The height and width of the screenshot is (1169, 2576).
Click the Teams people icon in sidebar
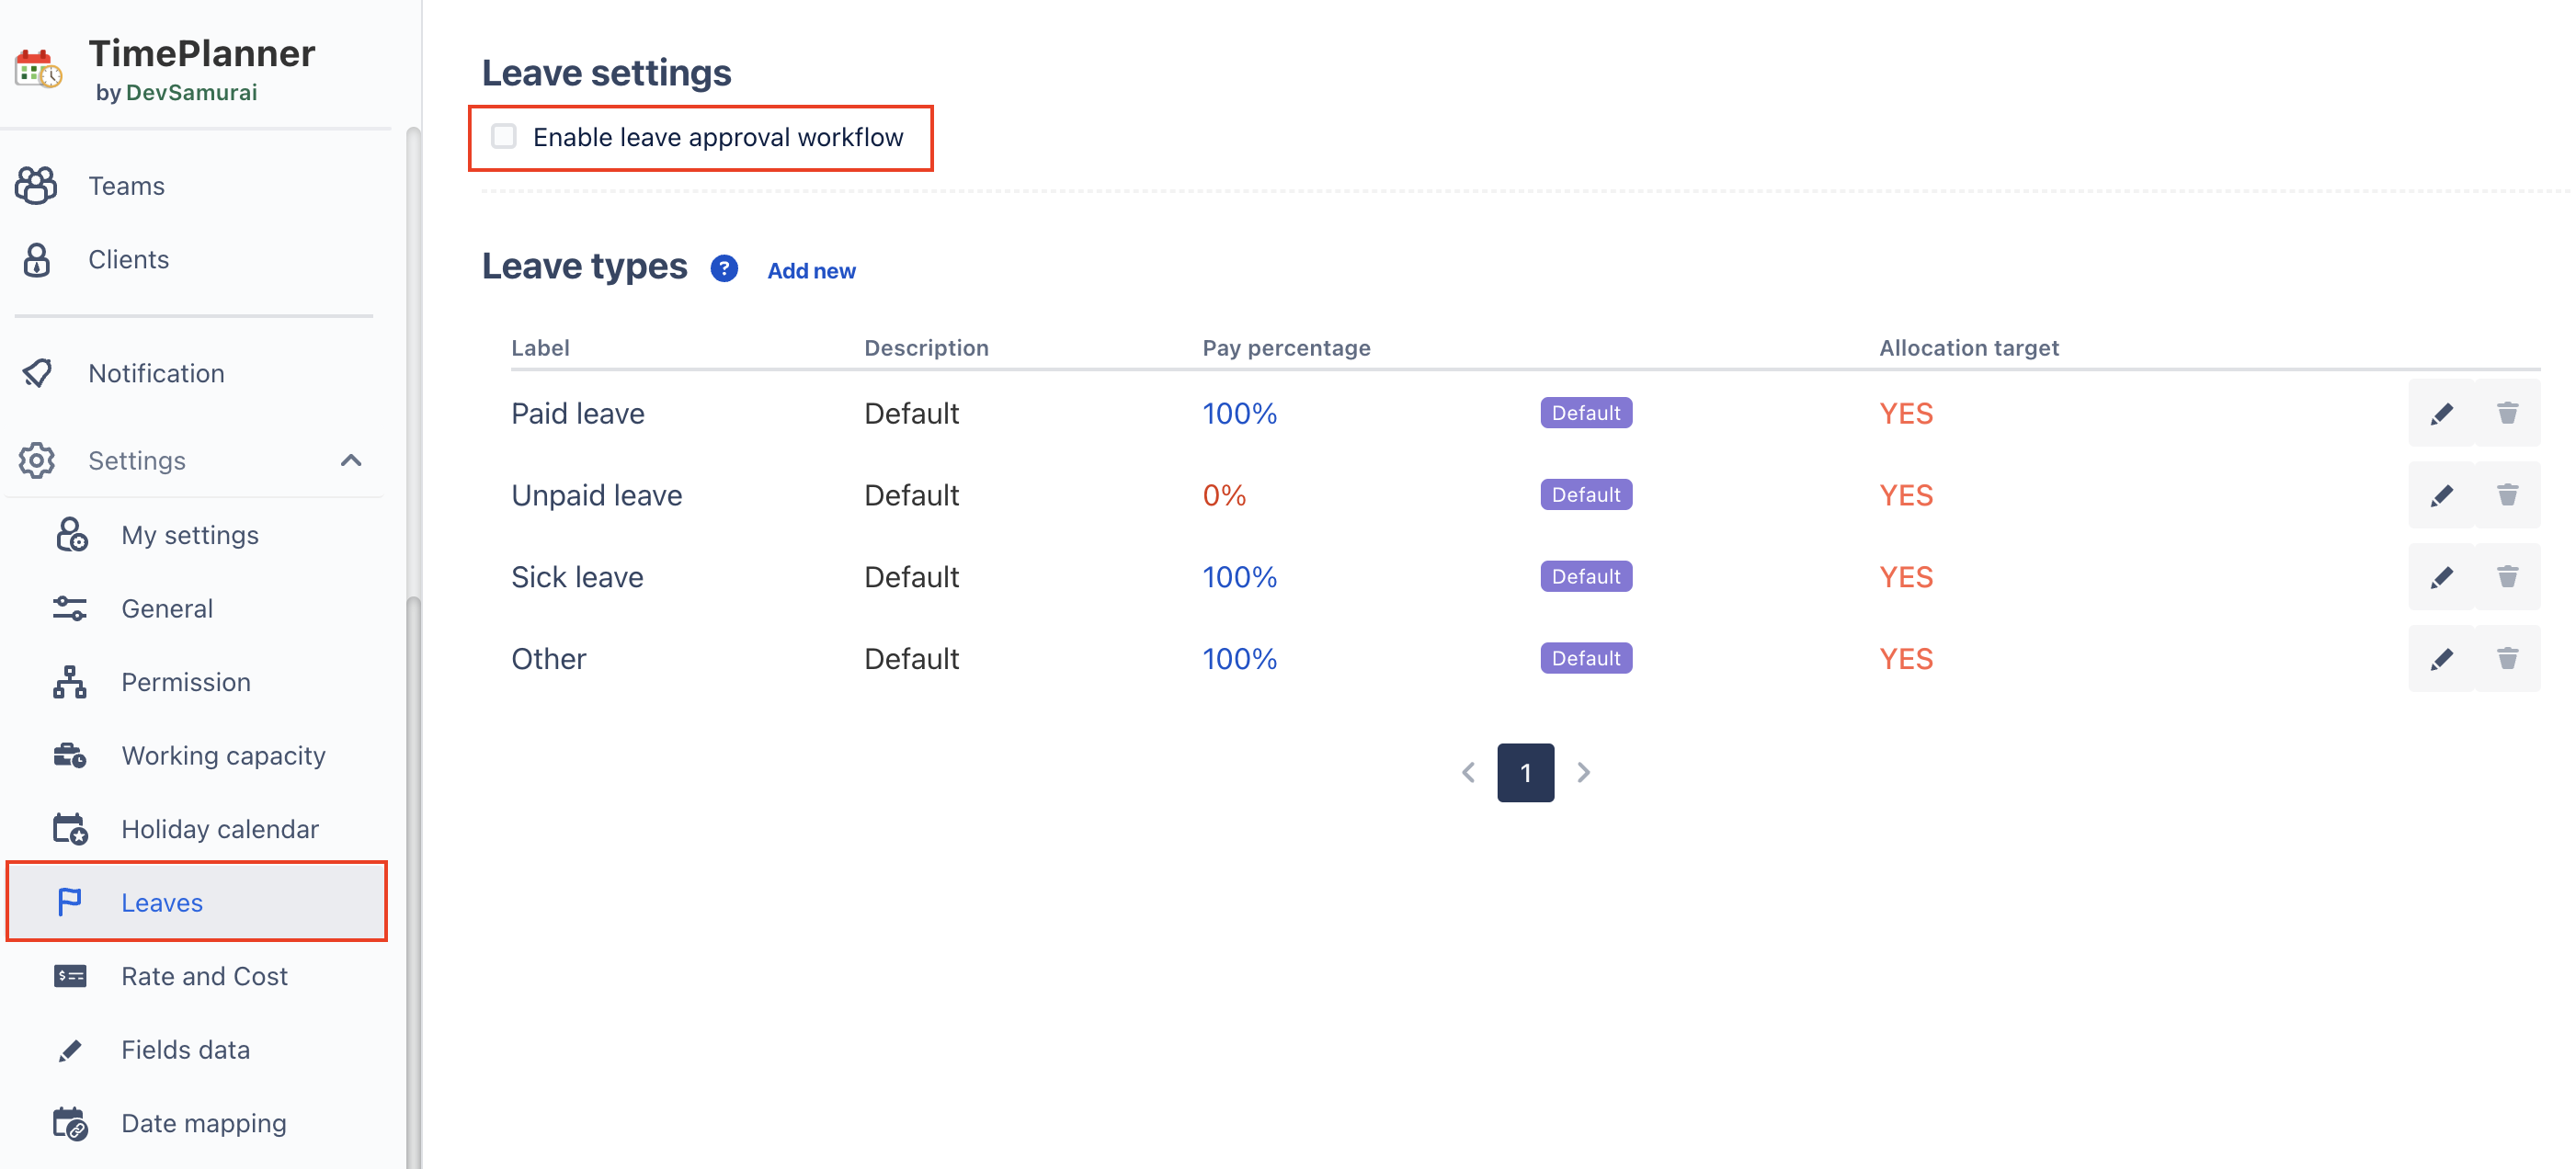[36, 186]
